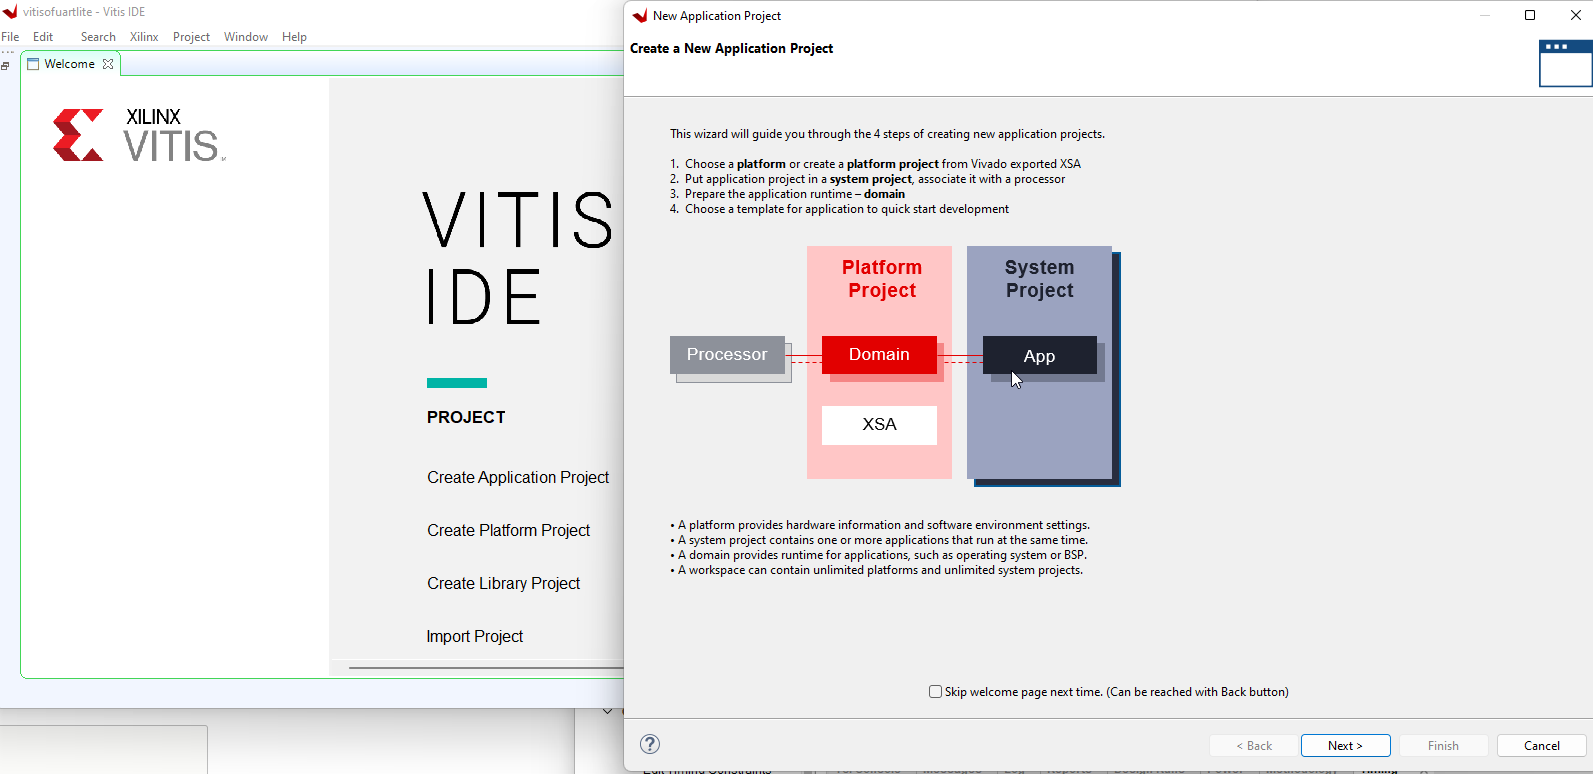Click the Vitis icon in the dialog title bar
The image size is (1593, 774).
tap(640, 16)
